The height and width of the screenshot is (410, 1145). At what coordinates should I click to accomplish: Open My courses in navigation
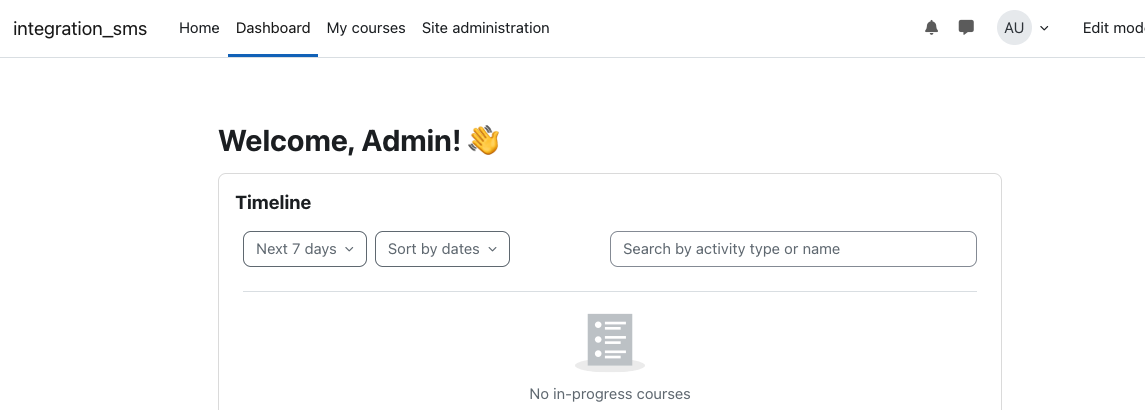[366, 28]
